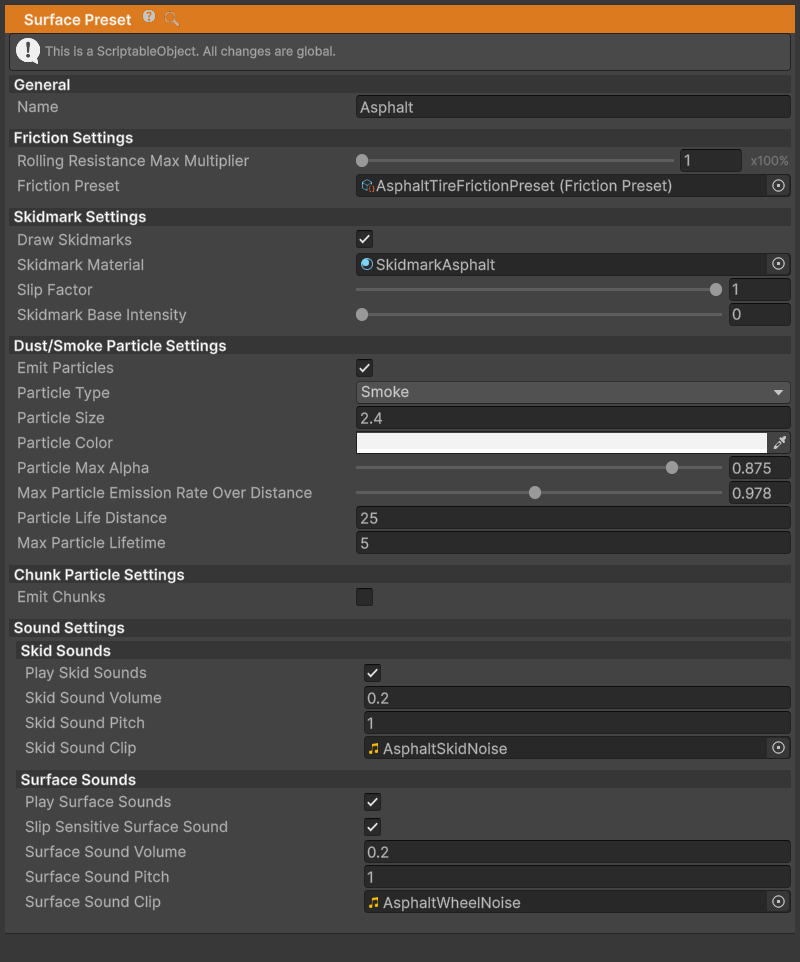
Task: Enable the Emit Chunks checkbox
Action: click(364, 597)
